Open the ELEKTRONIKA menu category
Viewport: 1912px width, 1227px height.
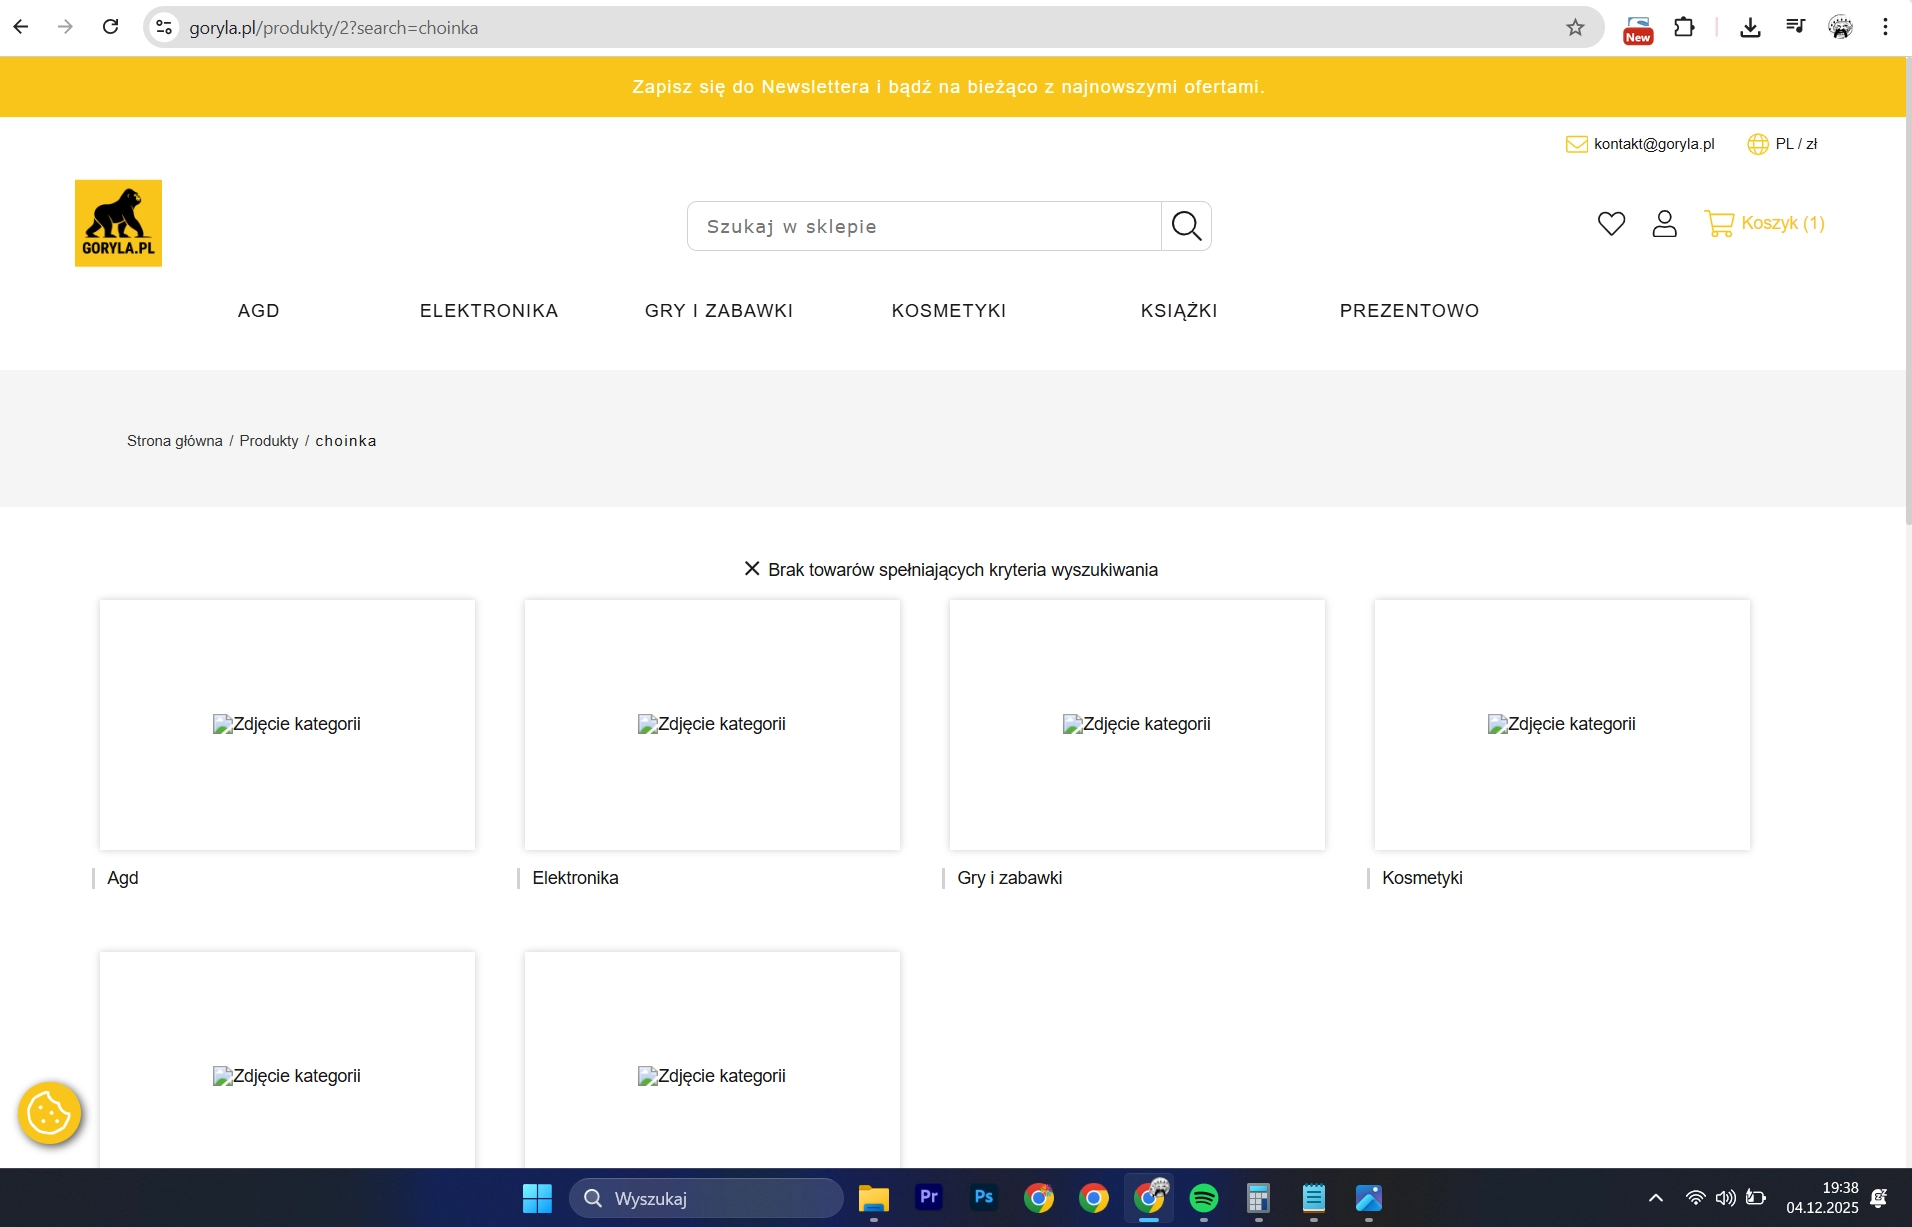pos(489,311)
